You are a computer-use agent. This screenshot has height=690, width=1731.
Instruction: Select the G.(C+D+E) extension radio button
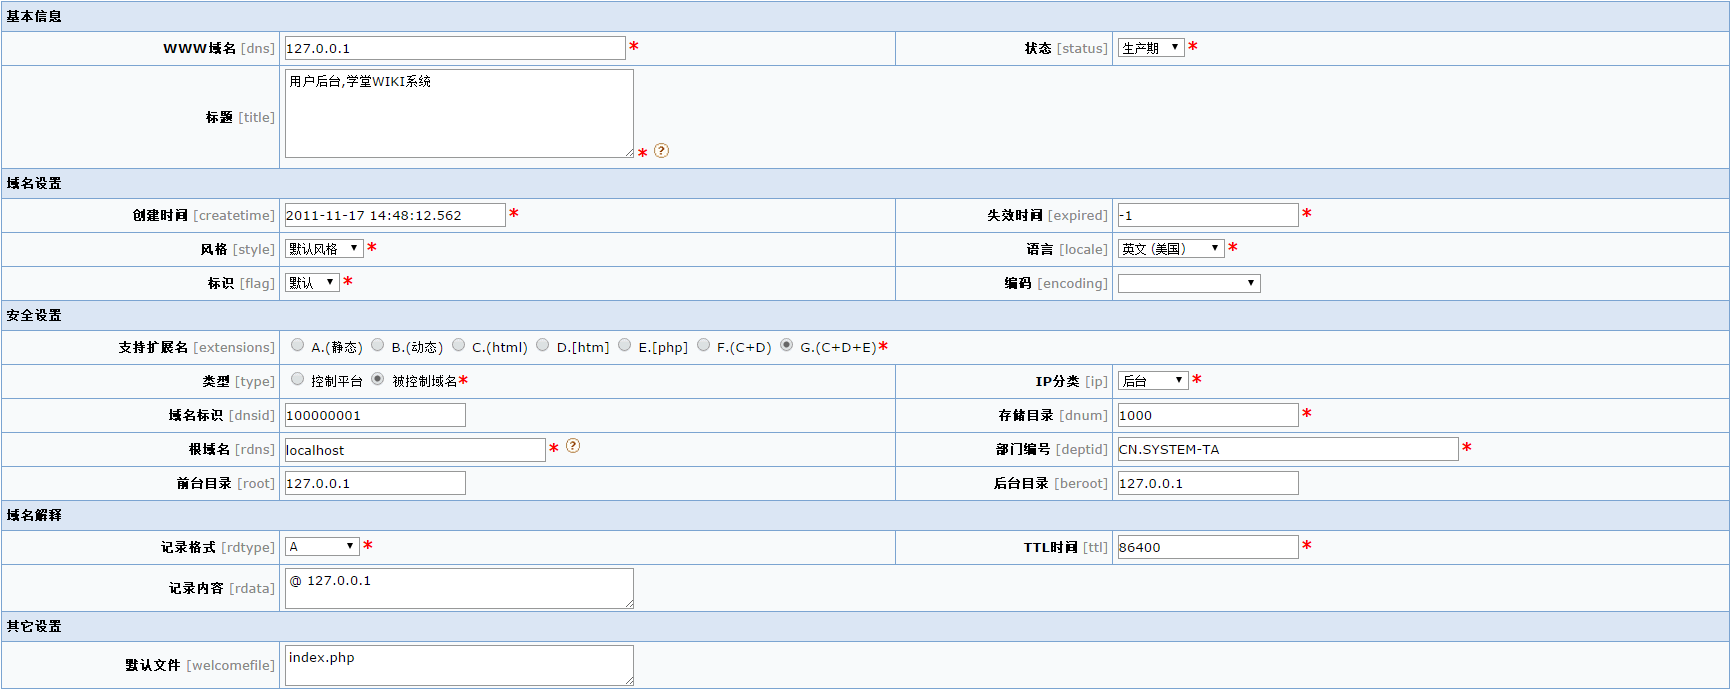[786, 345]
